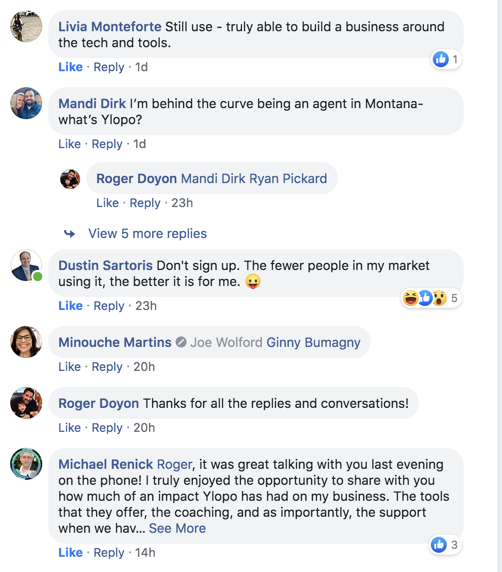Click the edited pencil badge next to Minouche Martins
Viewport: 502px width, 572px height.
tap(181, 342)
